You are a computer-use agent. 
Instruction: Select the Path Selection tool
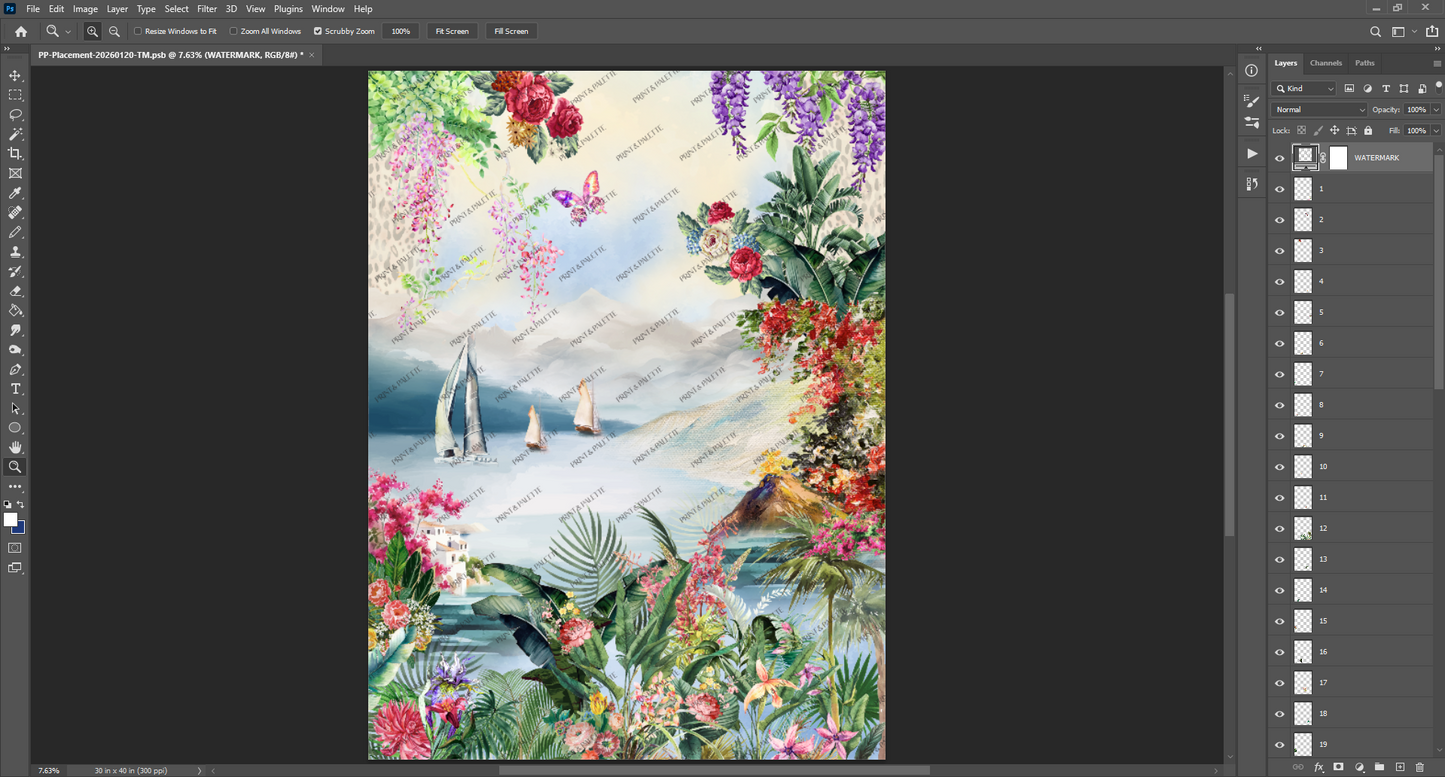point(15,408)
